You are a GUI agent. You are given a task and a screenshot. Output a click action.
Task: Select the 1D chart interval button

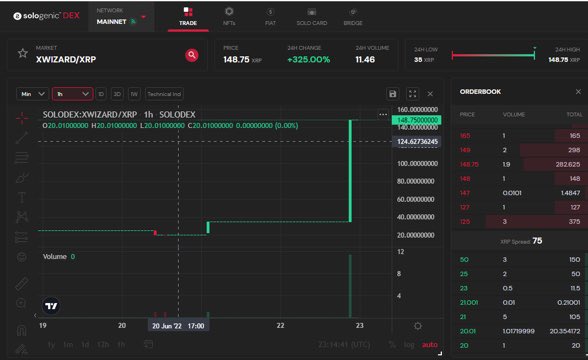[x=101, y=94]
